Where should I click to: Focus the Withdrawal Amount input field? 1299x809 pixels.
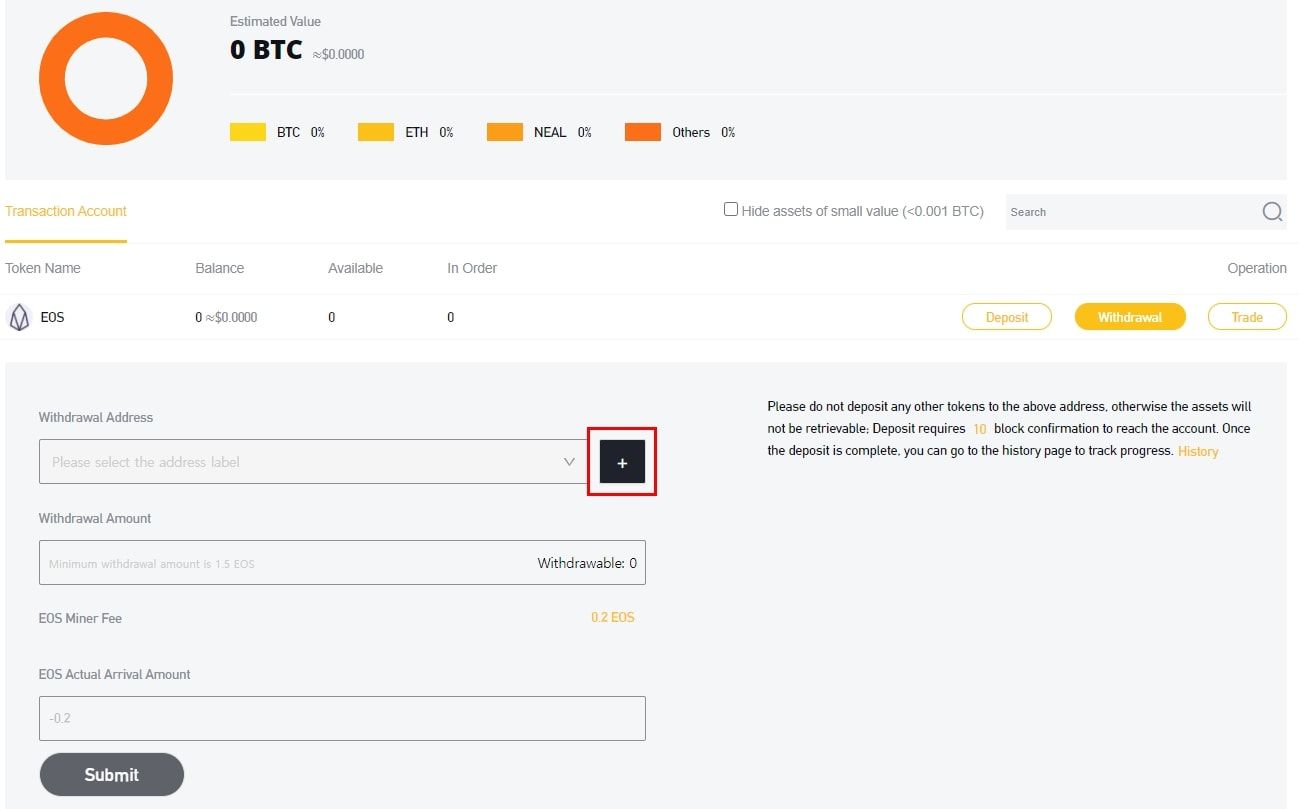coord(342,563)
